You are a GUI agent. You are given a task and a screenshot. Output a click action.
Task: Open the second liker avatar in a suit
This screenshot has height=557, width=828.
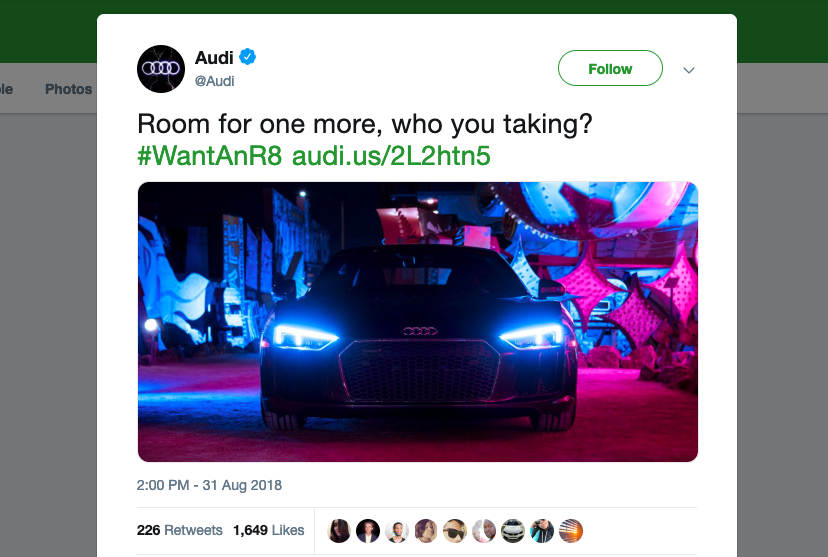click(368, 531)
